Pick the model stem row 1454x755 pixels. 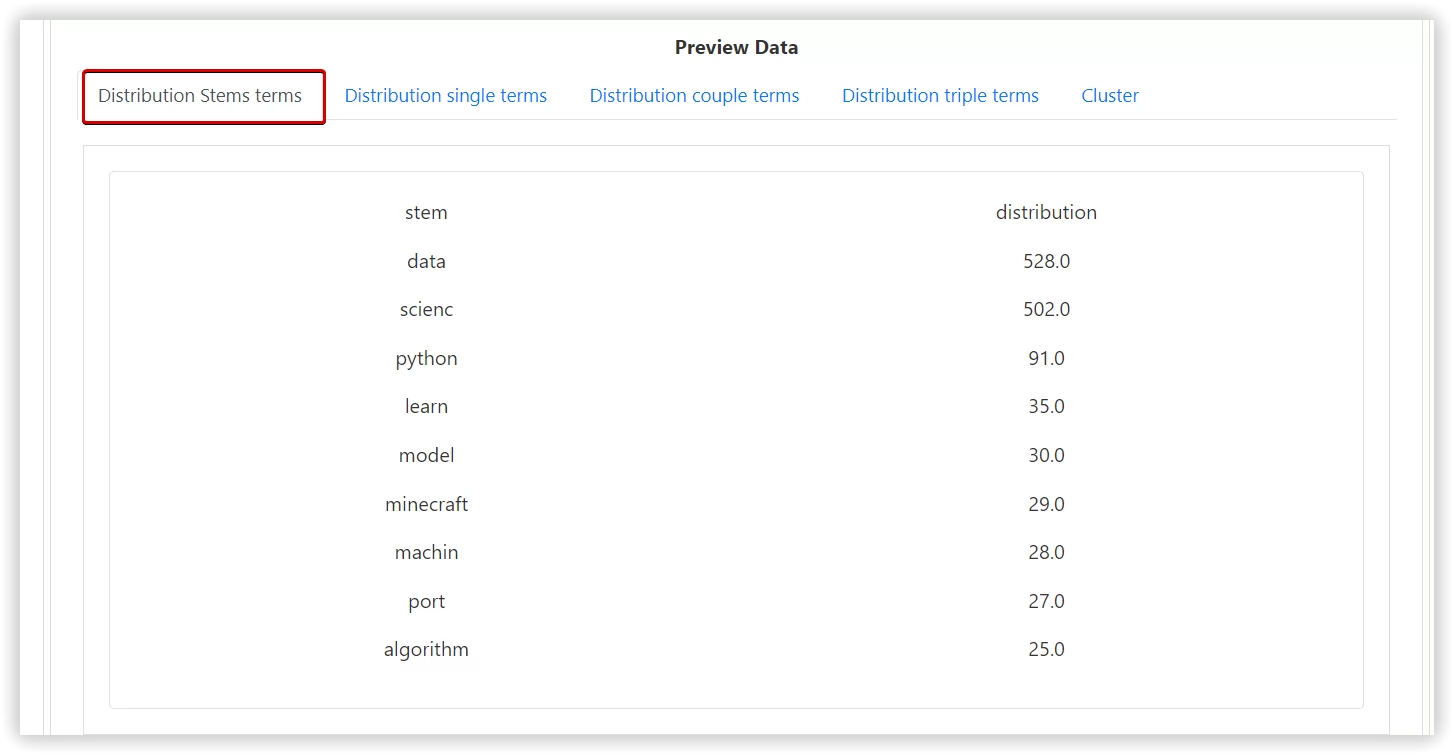tap(426, 455)
